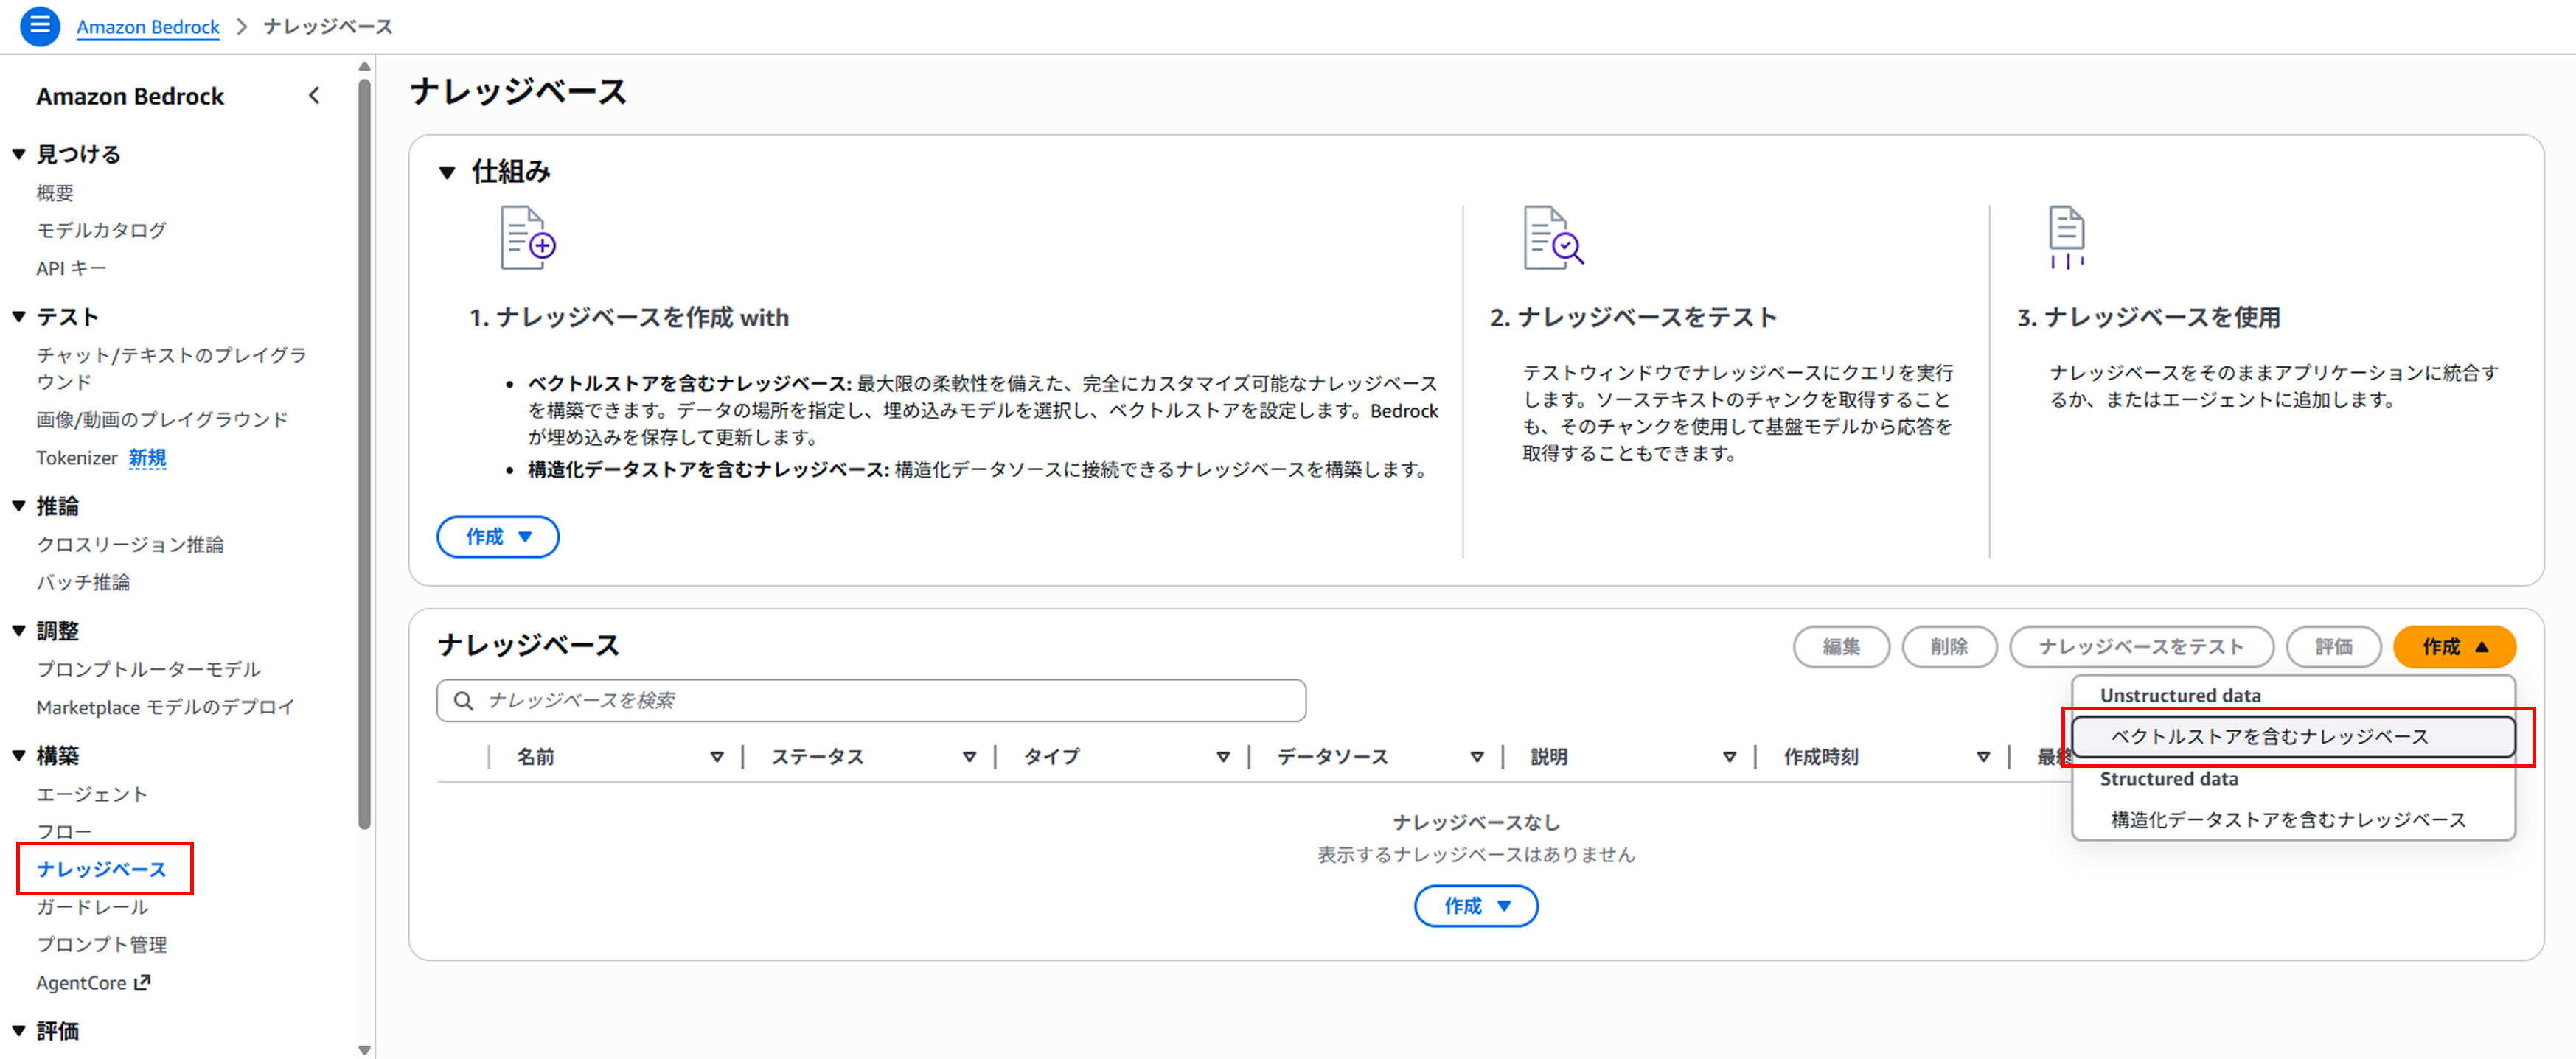
Task: Open ガードレール in the sidebar
Action: tap(92, 907)
